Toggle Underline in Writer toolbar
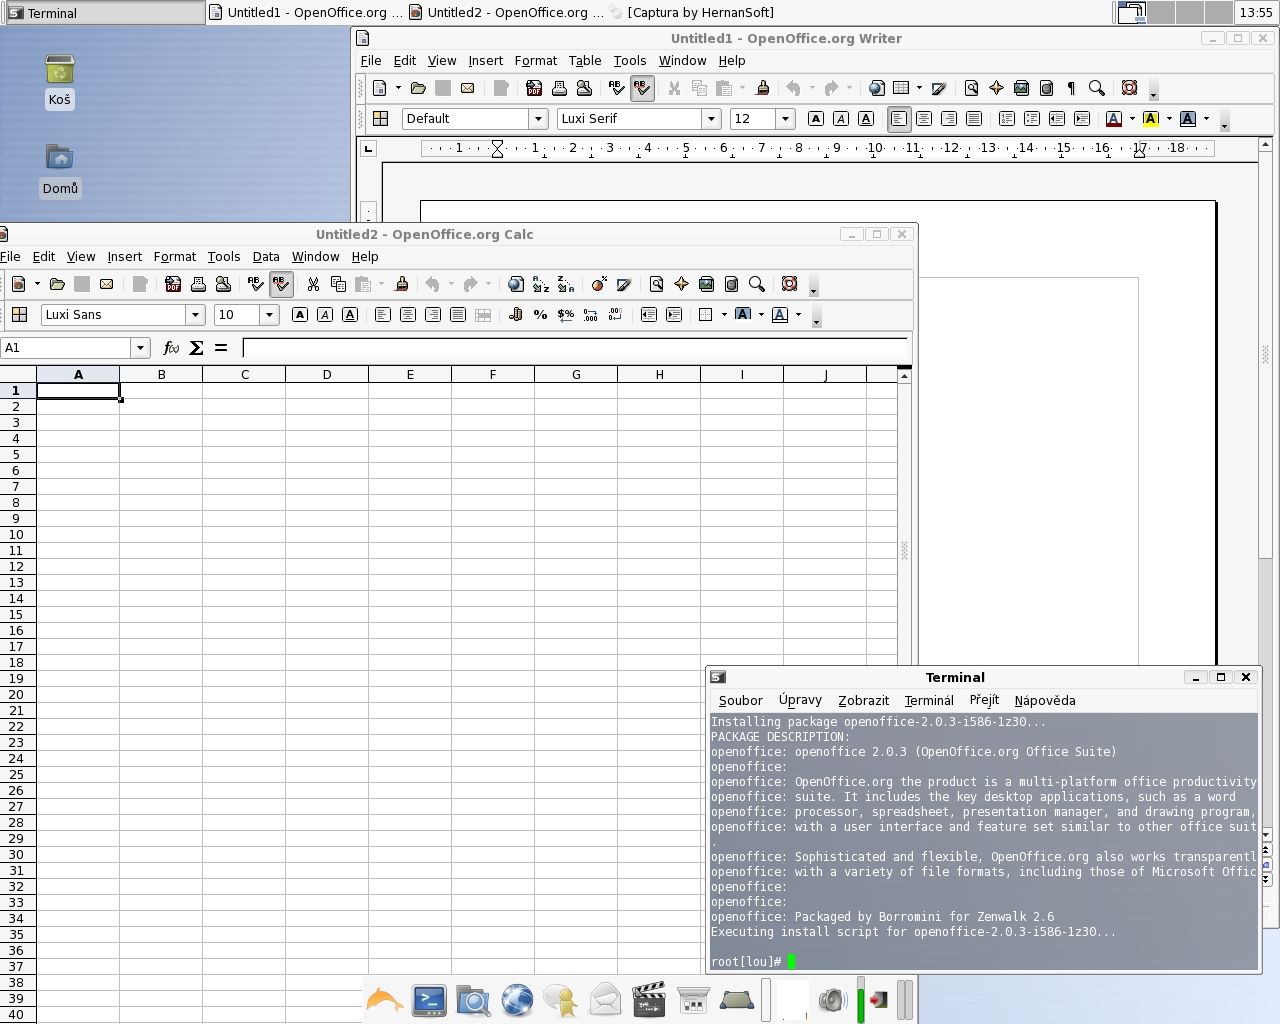 coord(866,118)
